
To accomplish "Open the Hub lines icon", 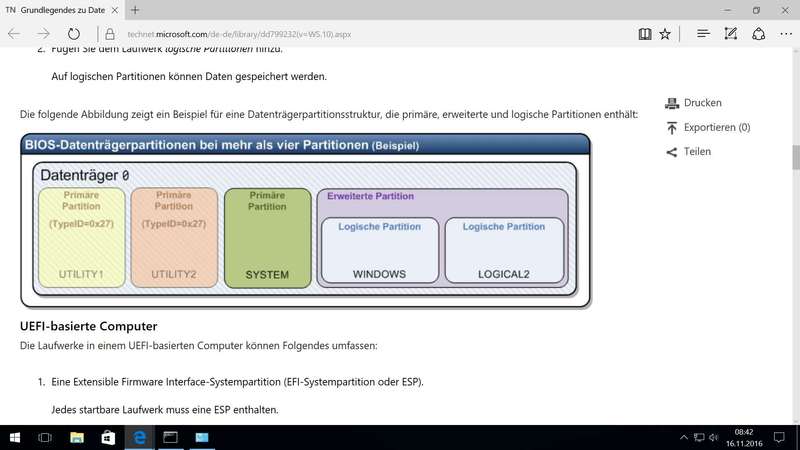I will click(703, 34).
